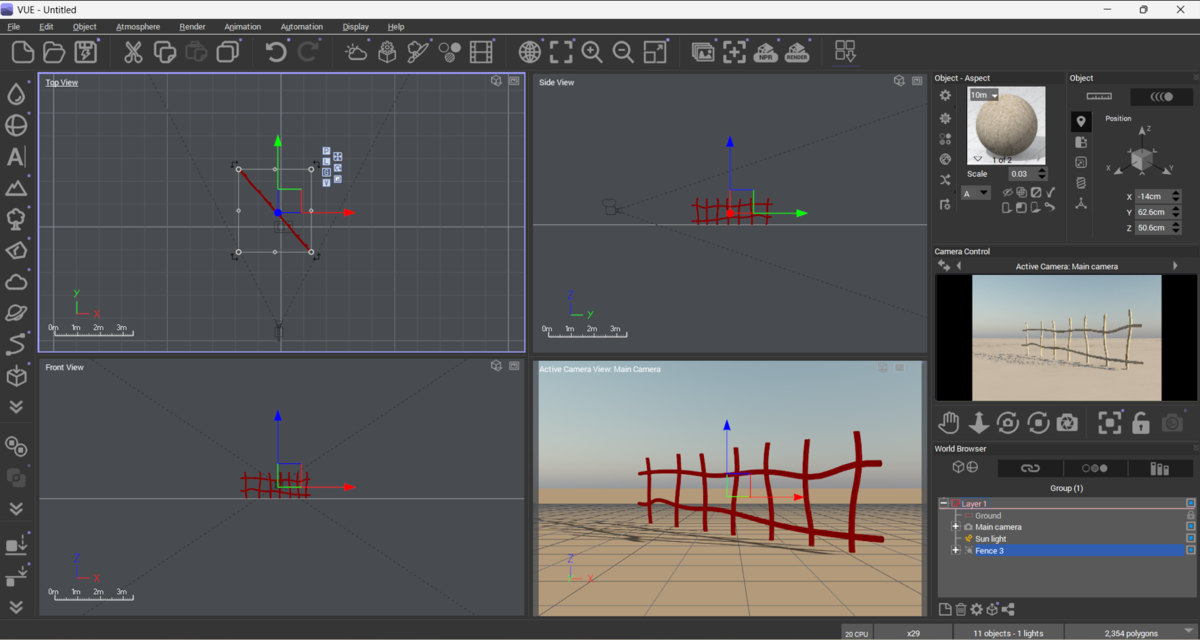
Task: Open the Render menu
Action: pyautogui.click(x=192, y=27)
